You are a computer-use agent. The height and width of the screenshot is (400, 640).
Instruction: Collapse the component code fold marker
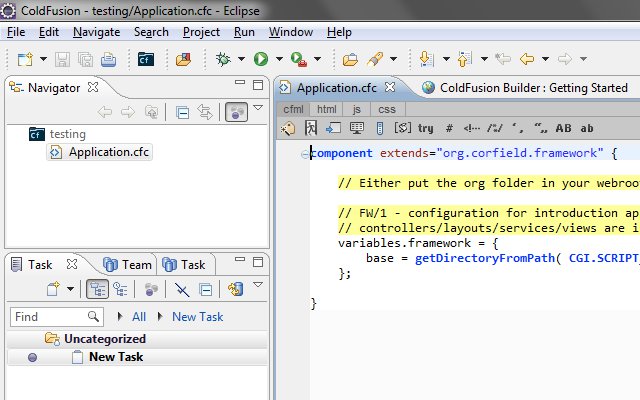pyautogui.click(x=304, y=154)
